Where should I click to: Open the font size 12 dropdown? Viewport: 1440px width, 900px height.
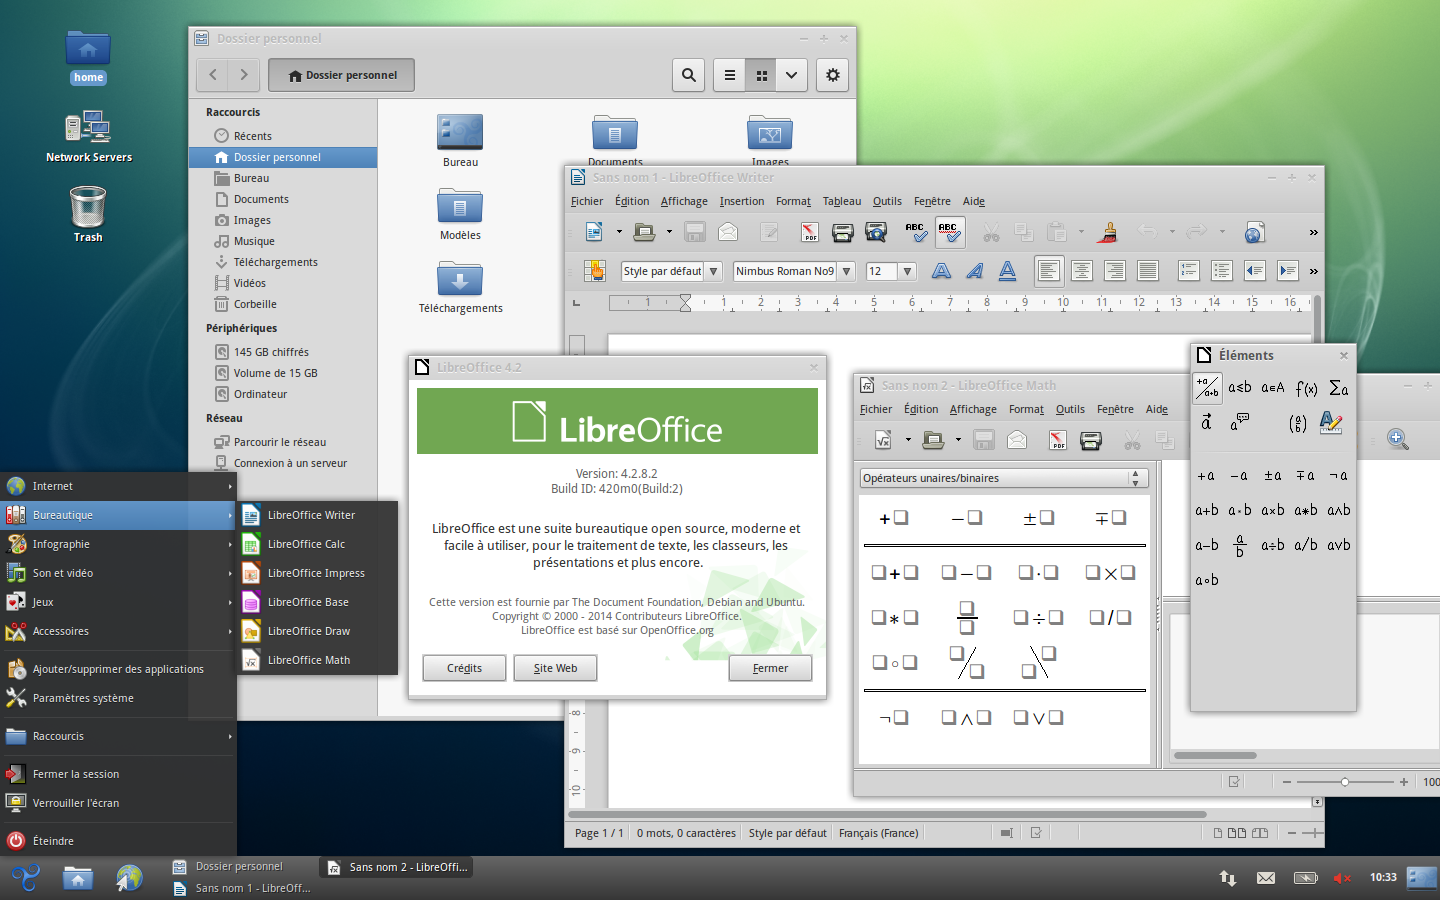(x=907, y=271)
